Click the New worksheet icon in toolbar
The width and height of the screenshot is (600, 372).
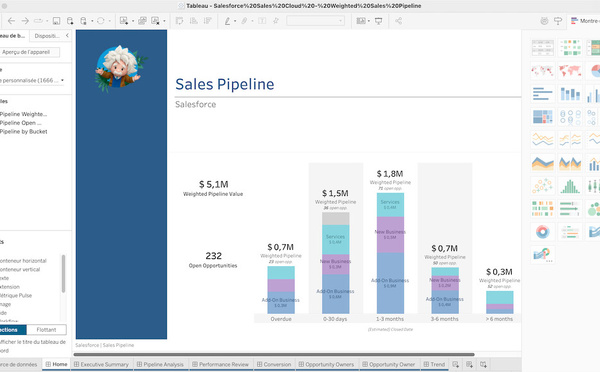click(124, 21)
